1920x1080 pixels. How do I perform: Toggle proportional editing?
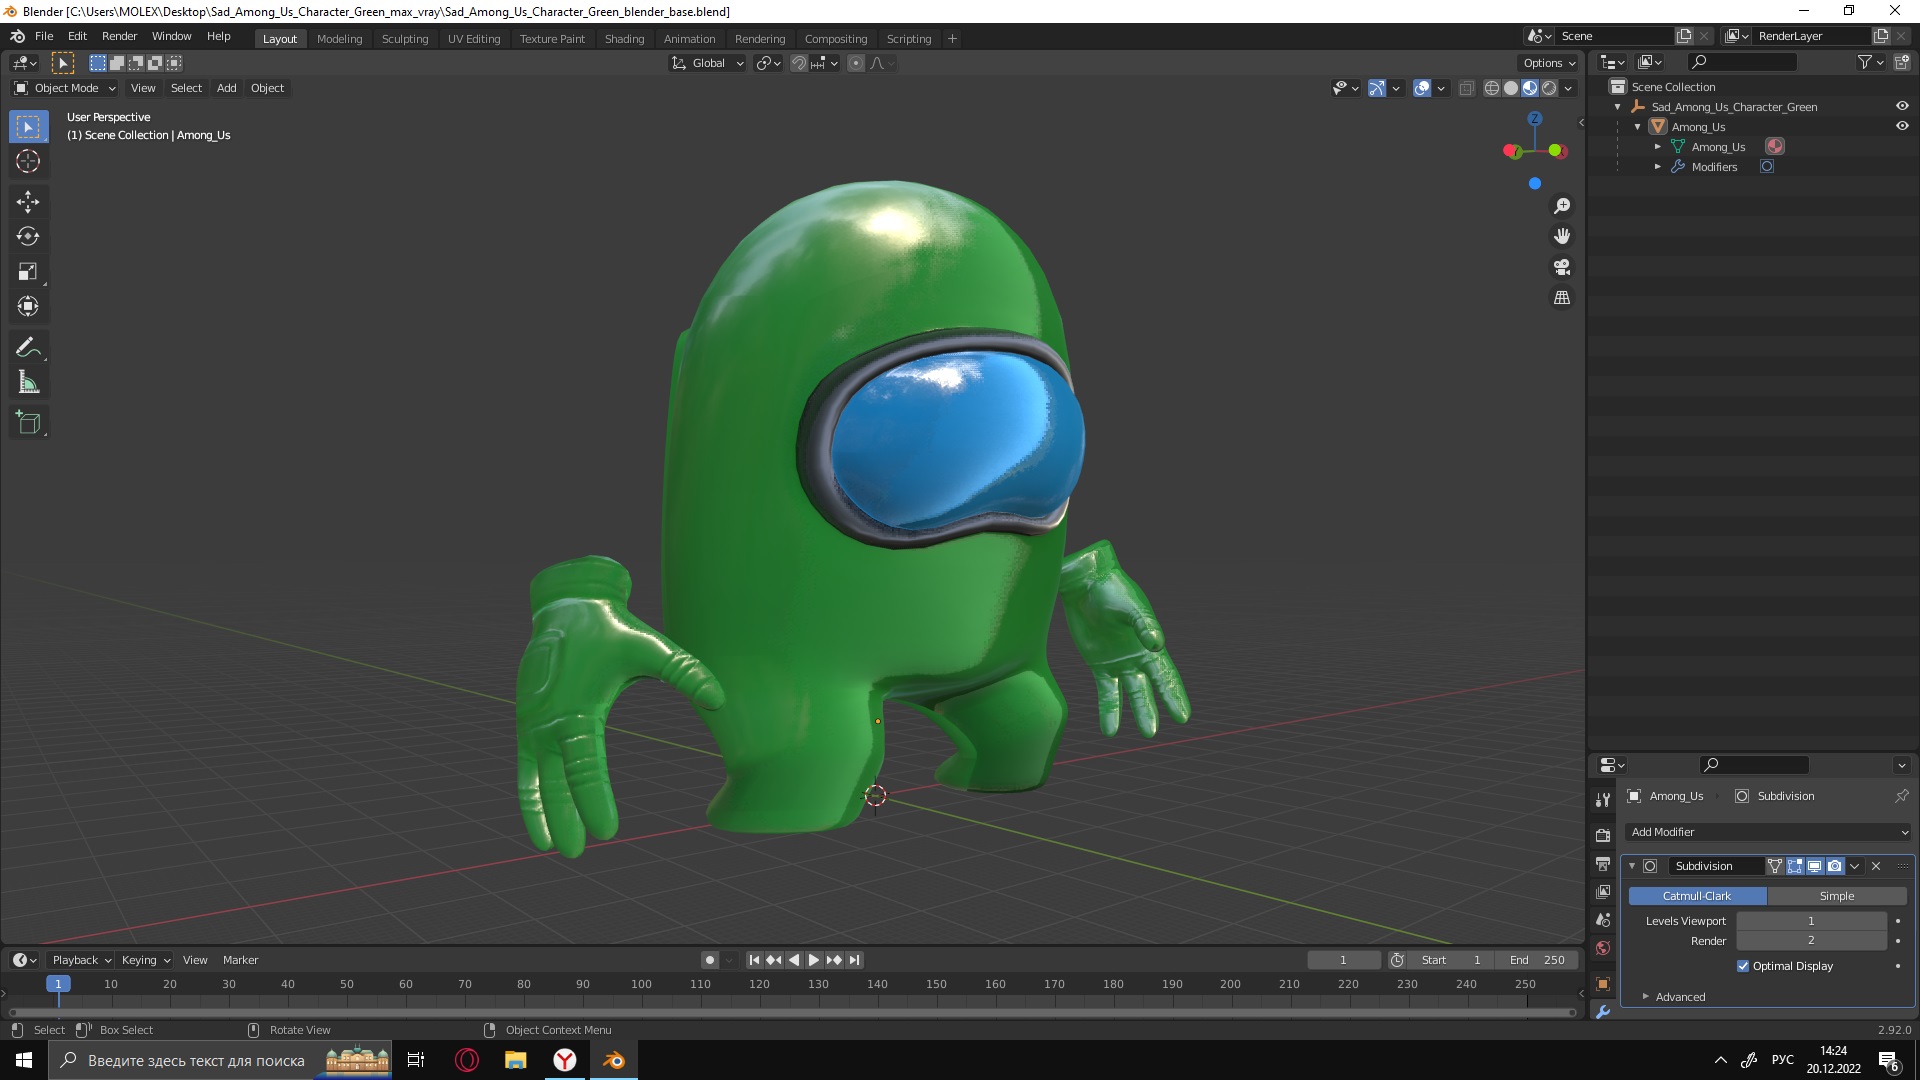pyautogui.click(x=856, y=63)
